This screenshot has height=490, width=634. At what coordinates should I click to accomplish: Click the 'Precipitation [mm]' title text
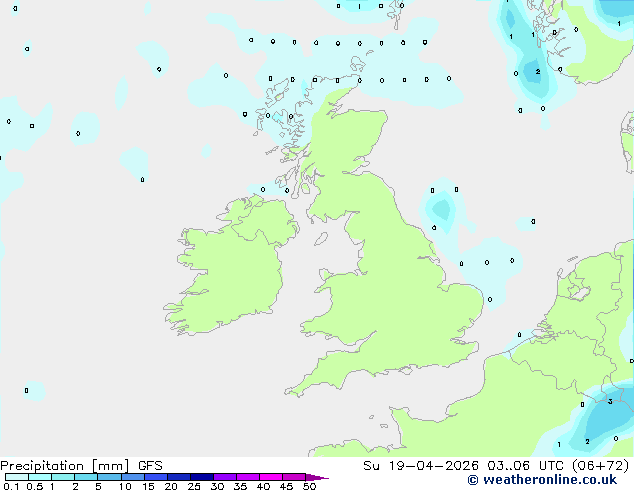[65, 465]
